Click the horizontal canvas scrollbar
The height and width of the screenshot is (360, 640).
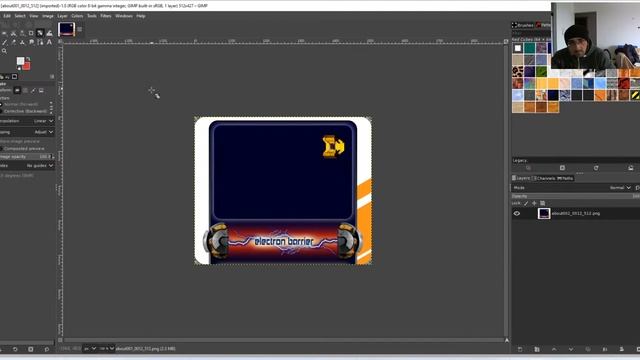coord(284,340)
